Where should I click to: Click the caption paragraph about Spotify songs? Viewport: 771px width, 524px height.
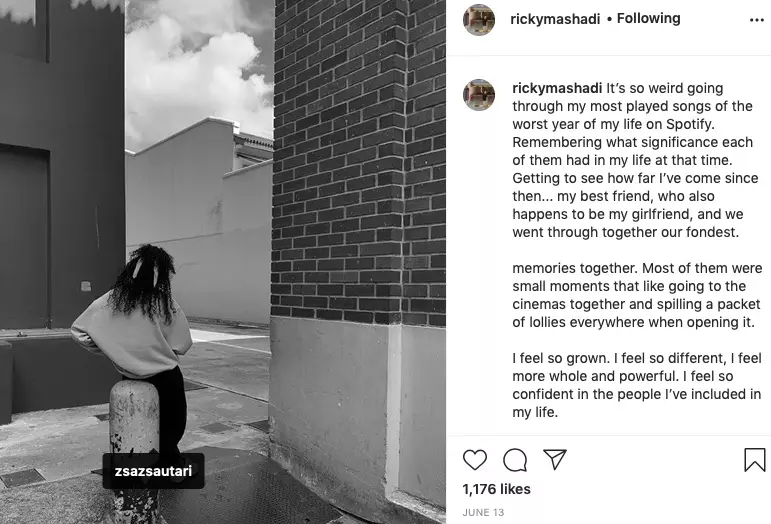coord(635,160)
